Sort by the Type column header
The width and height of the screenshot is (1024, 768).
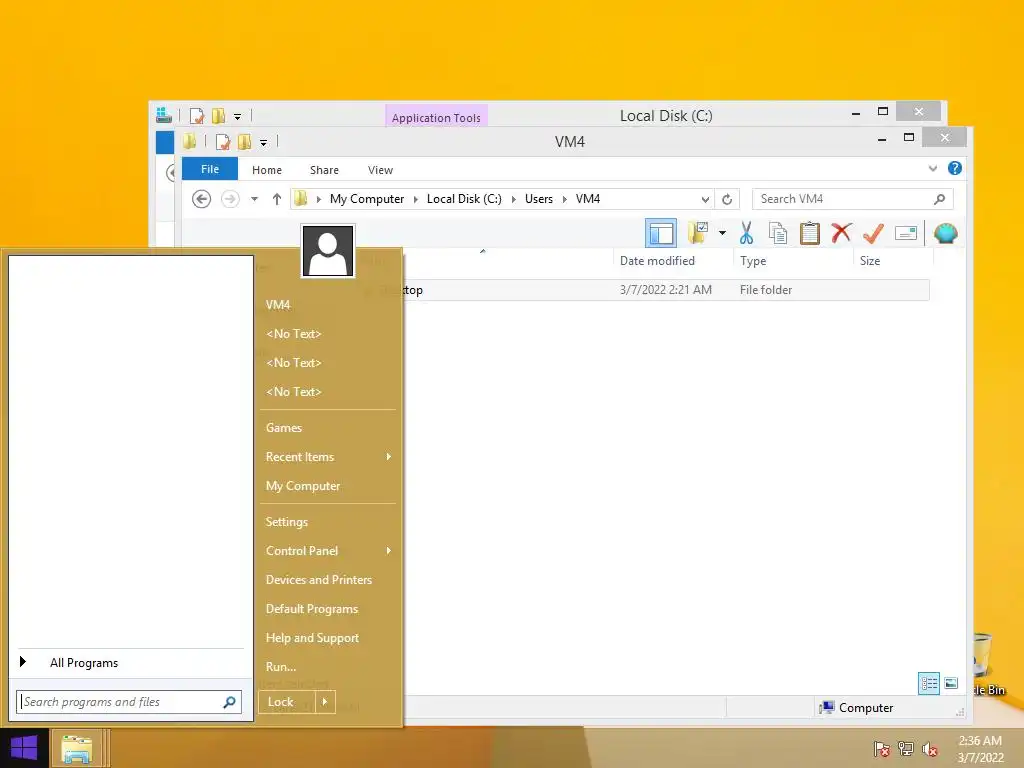[753, 261]
